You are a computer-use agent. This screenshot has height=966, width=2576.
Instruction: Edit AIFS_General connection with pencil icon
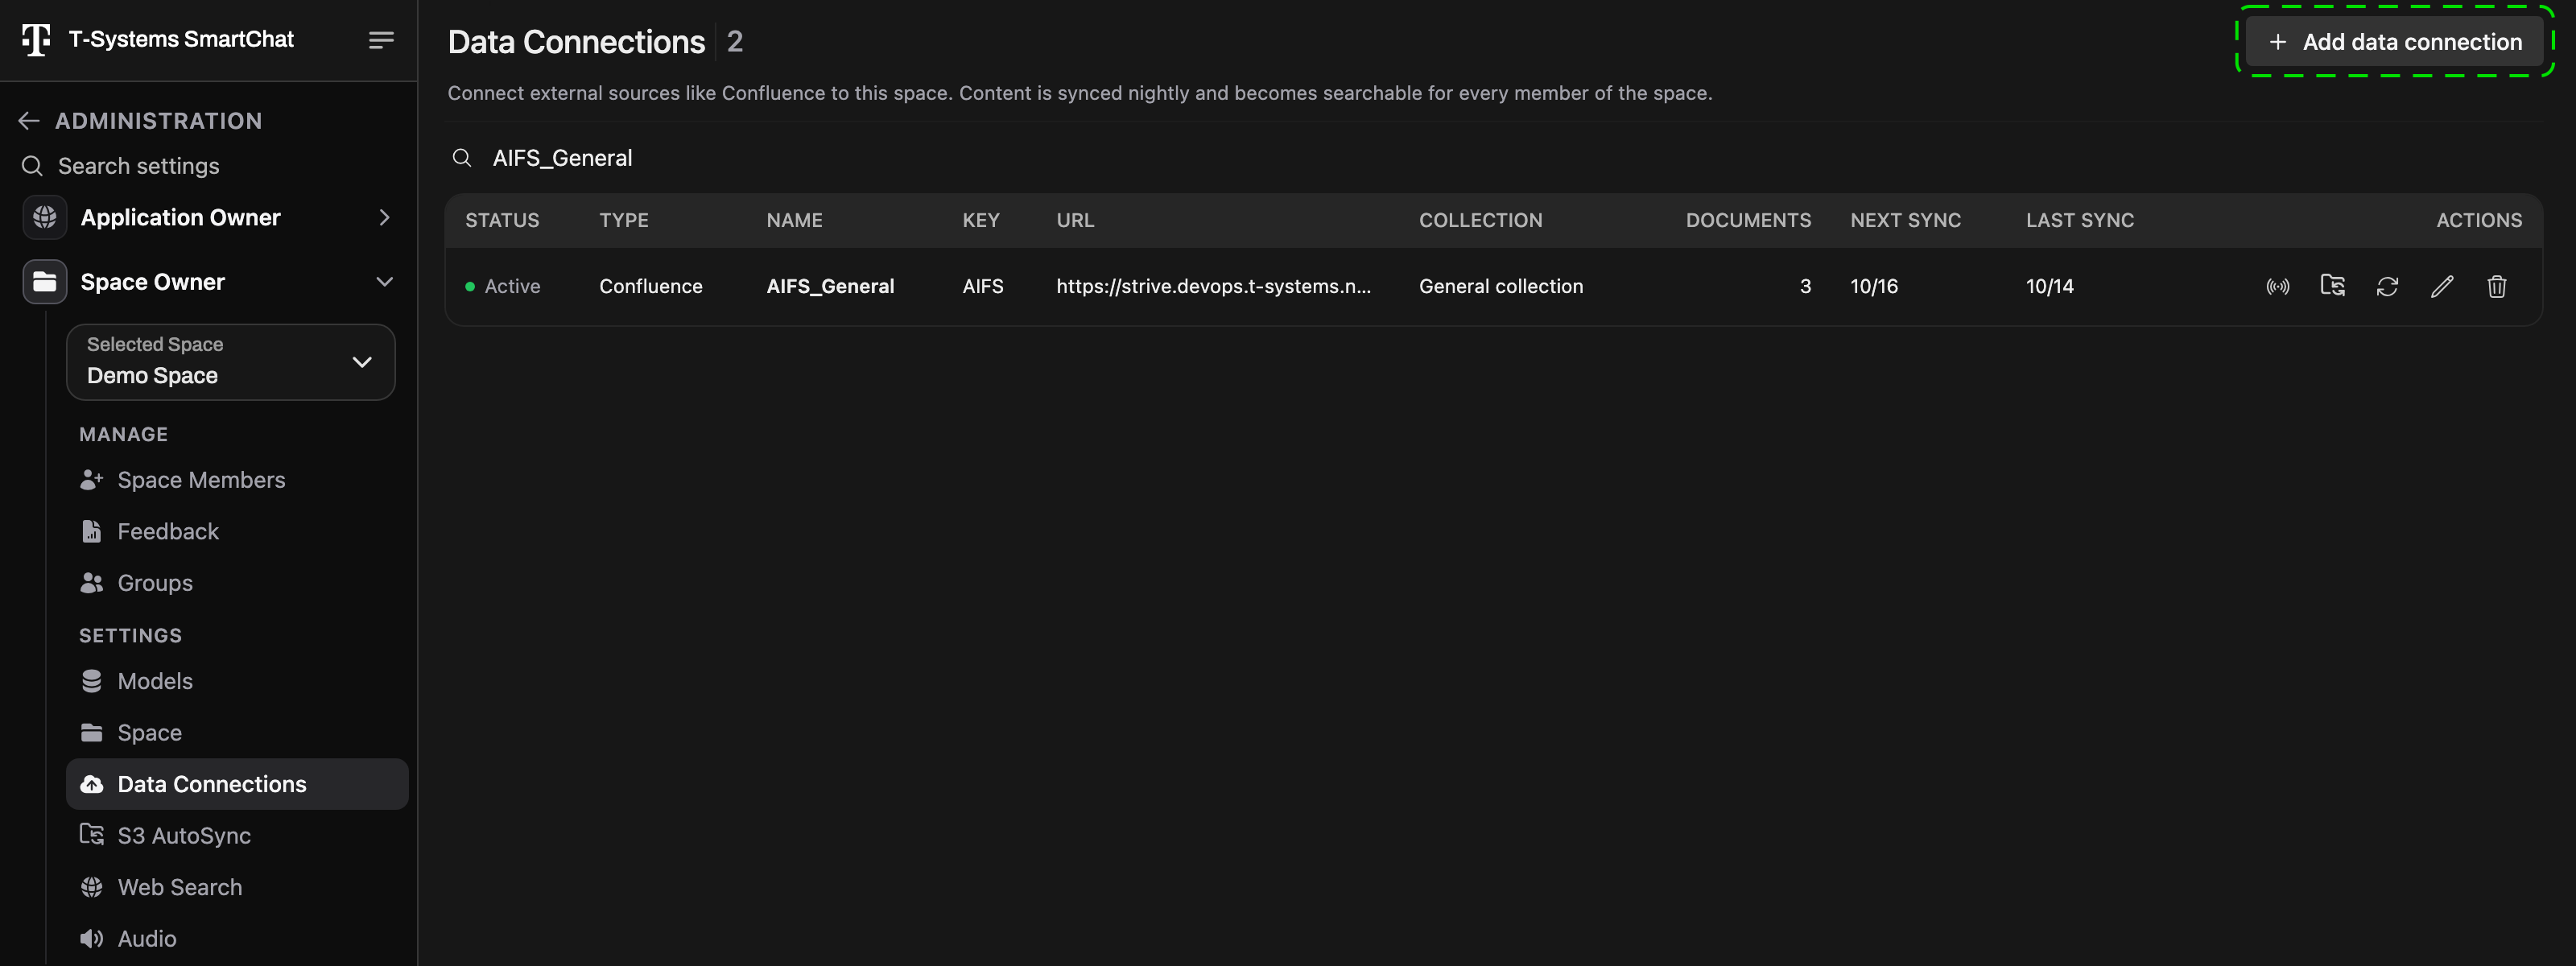[x=2442, y=287]
